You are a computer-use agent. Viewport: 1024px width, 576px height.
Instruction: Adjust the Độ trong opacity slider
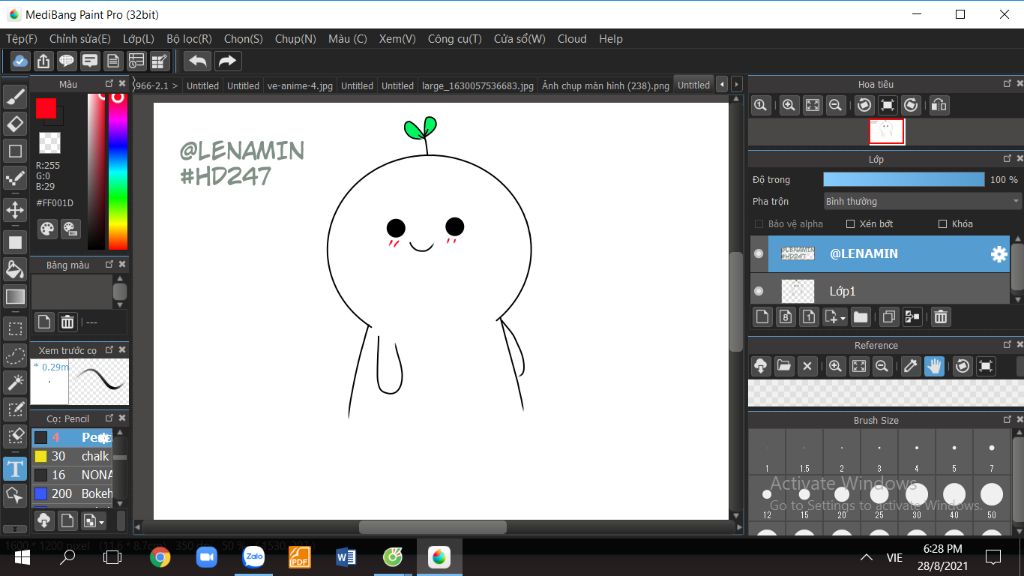coord(903,180)
